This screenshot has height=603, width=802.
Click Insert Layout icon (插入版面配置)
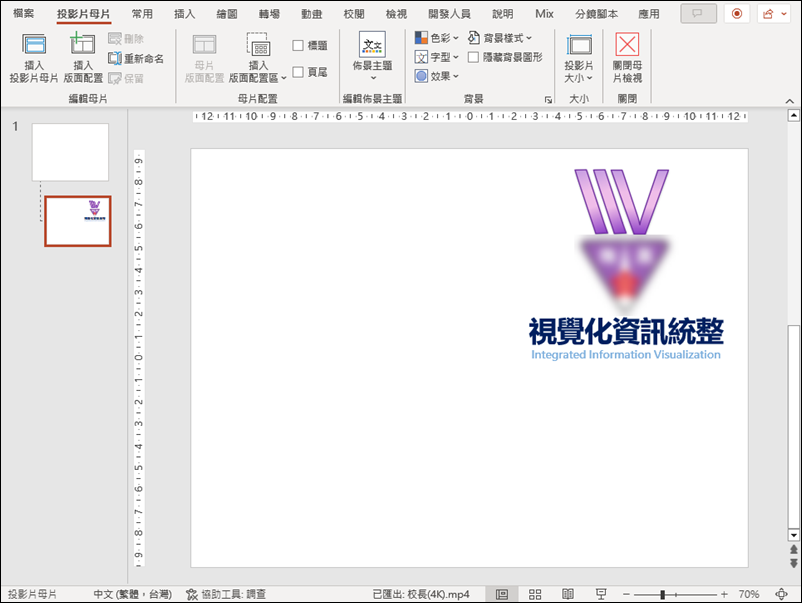(x=83, y=57)
